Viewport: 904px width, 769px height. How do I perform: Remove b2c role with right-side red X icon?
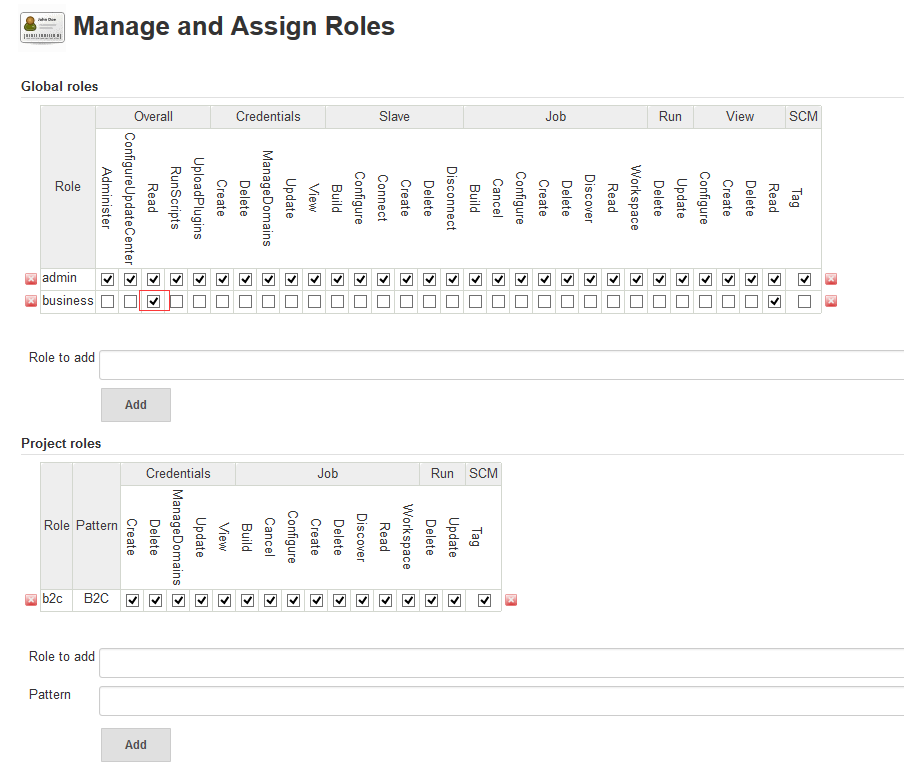point(511,600)
